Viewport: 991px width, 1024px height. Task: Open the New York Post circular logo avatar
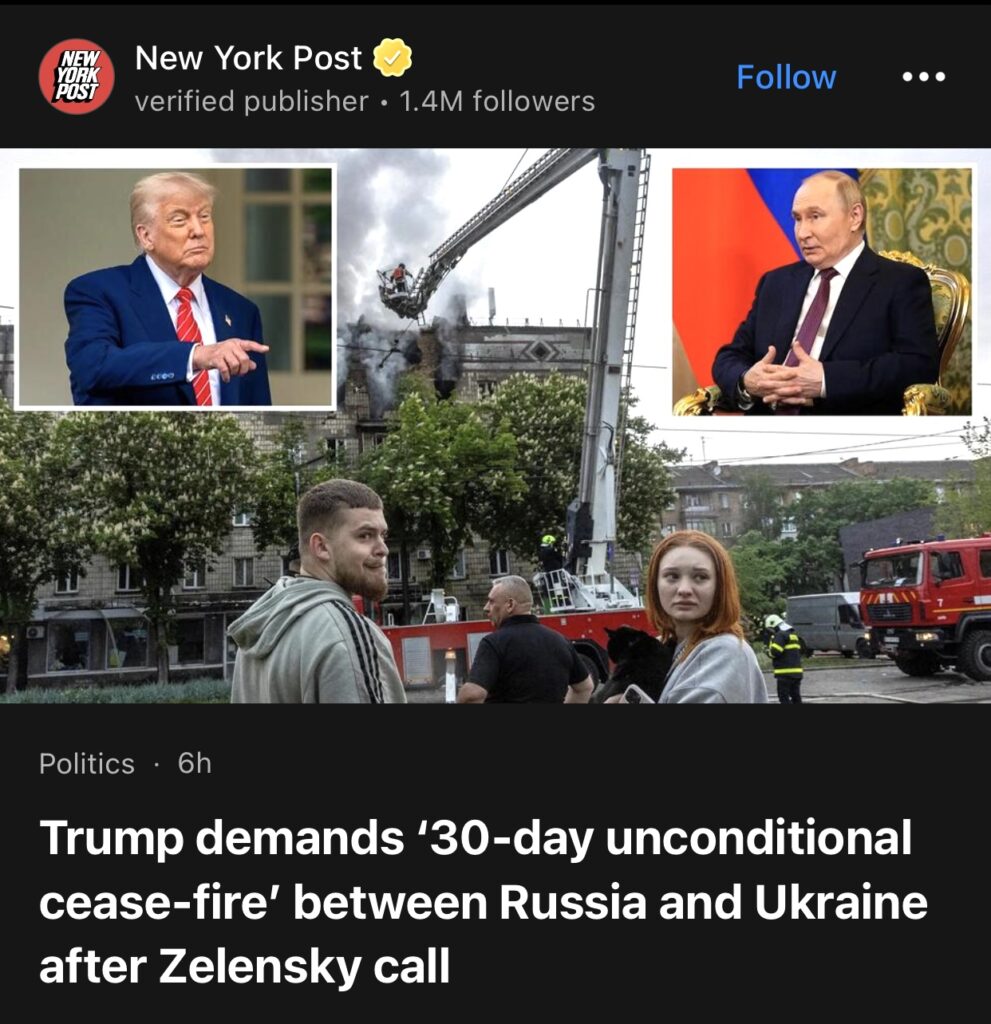point(76,76)
